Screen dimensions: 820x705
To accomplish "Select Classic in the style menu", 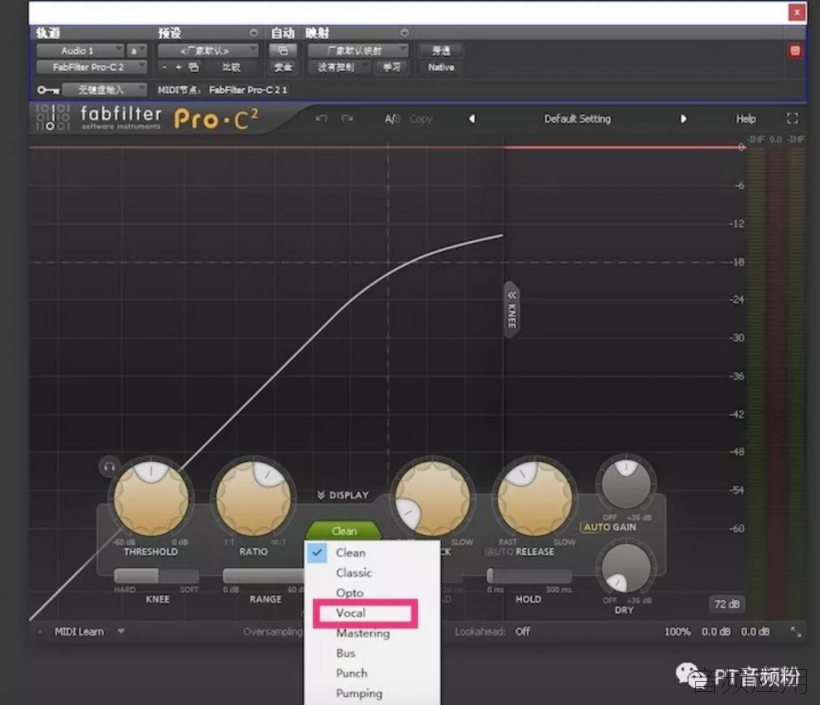I will [x=371, y=573].
